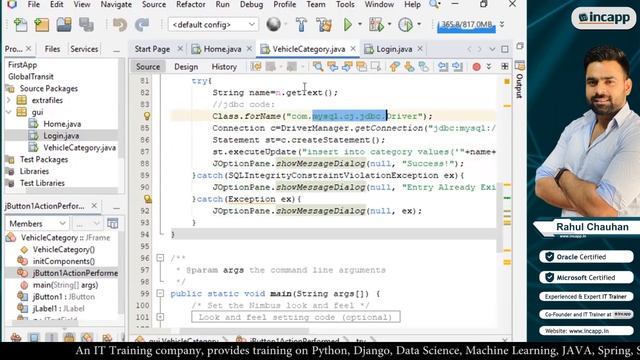Click the Members view options icon
This screenshot has width=640, height=360.
pos(113,223)
